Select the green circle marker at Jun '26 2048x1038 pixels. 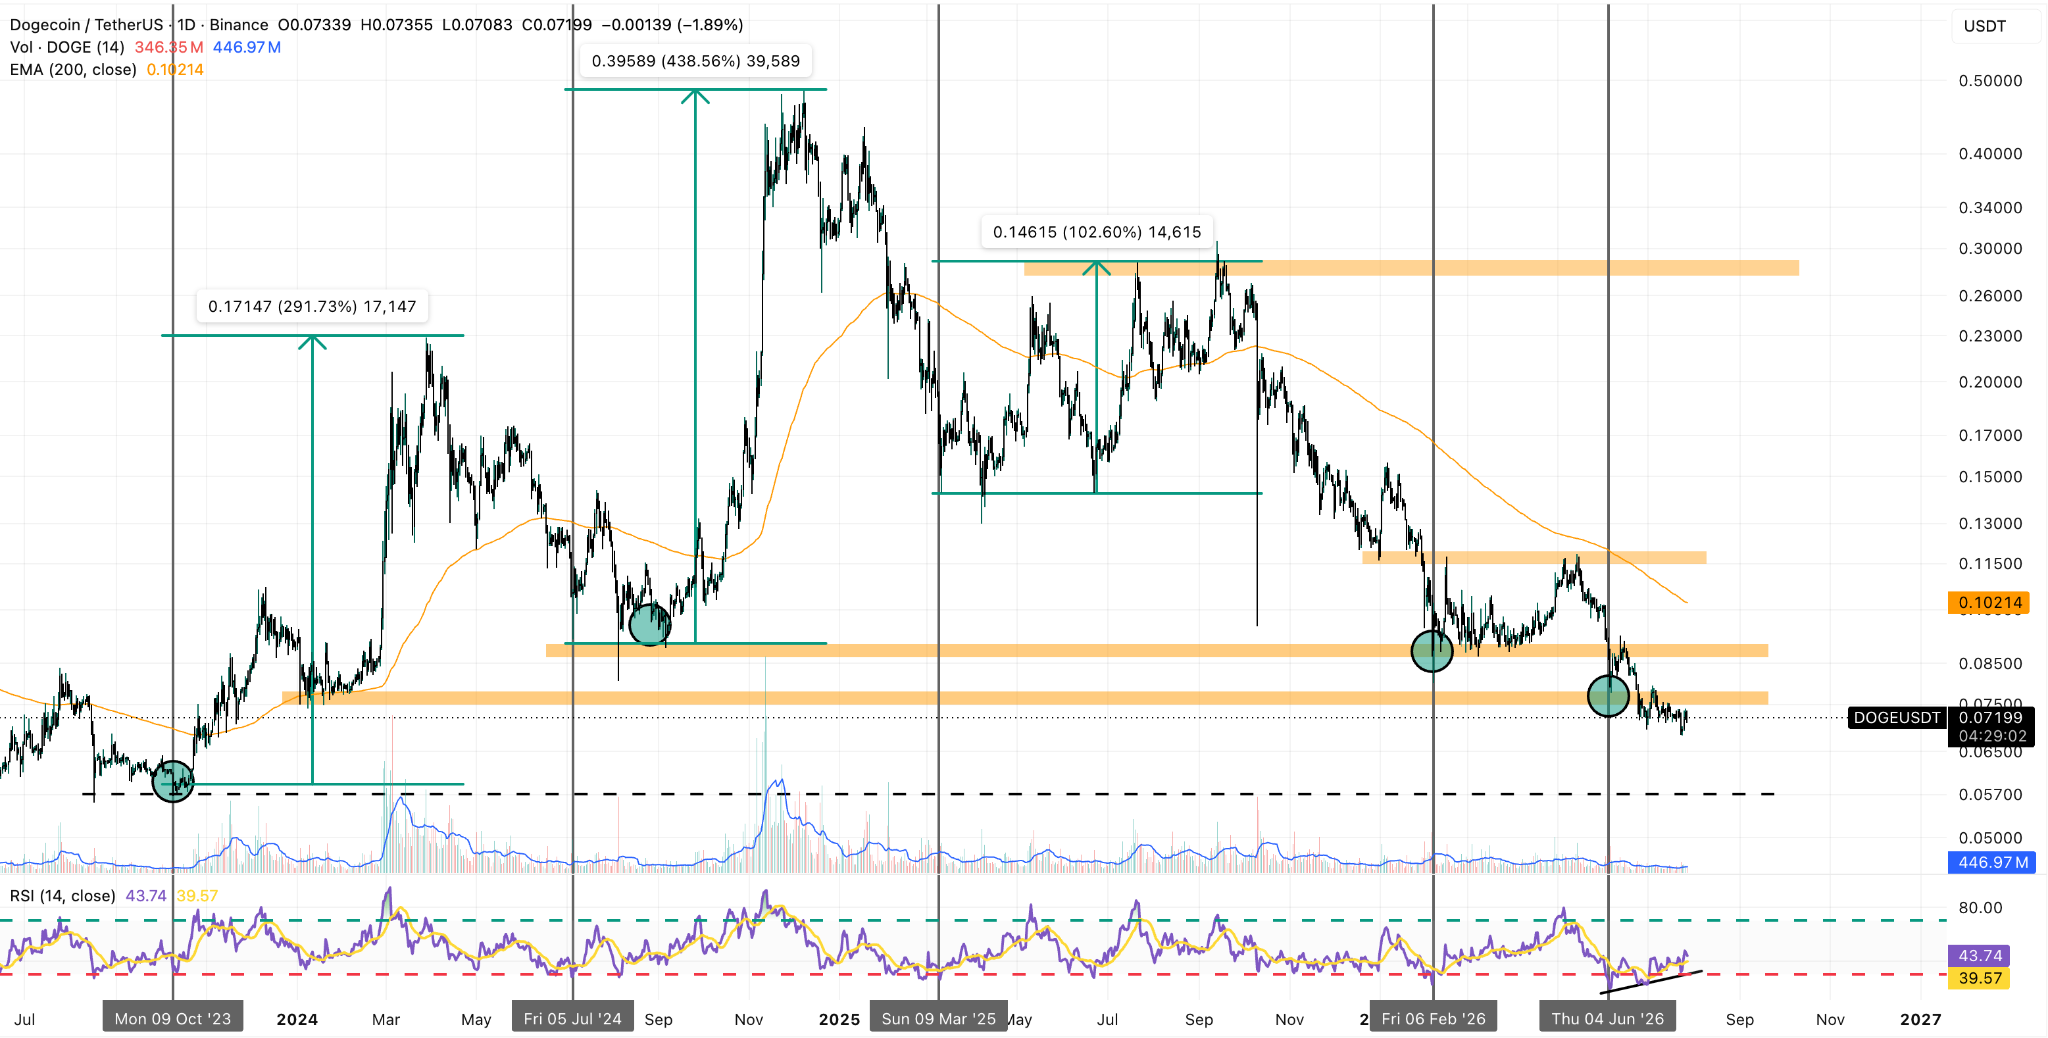click(x=1608, y=696)
